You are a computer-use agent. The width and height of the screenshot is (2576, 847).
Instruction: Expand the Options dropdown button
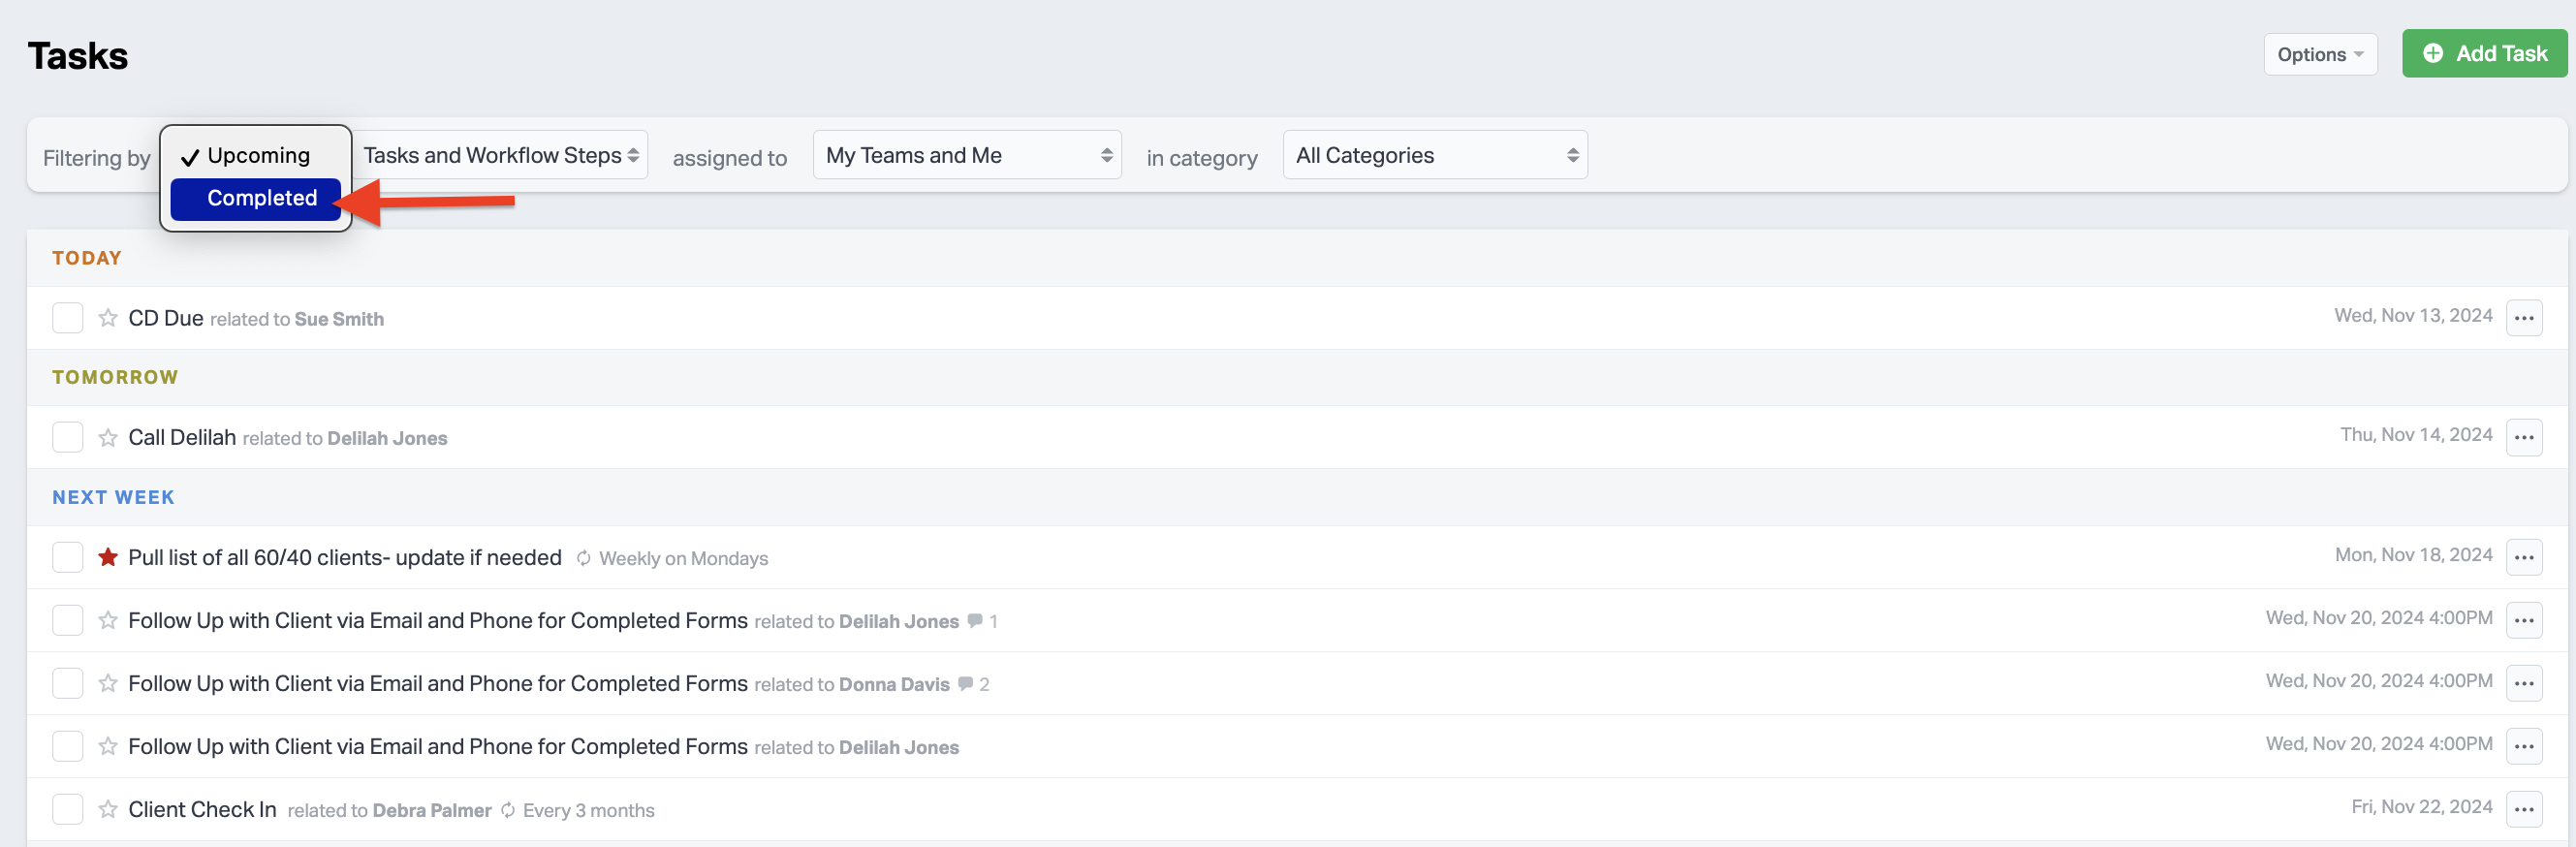[2319, 54]
